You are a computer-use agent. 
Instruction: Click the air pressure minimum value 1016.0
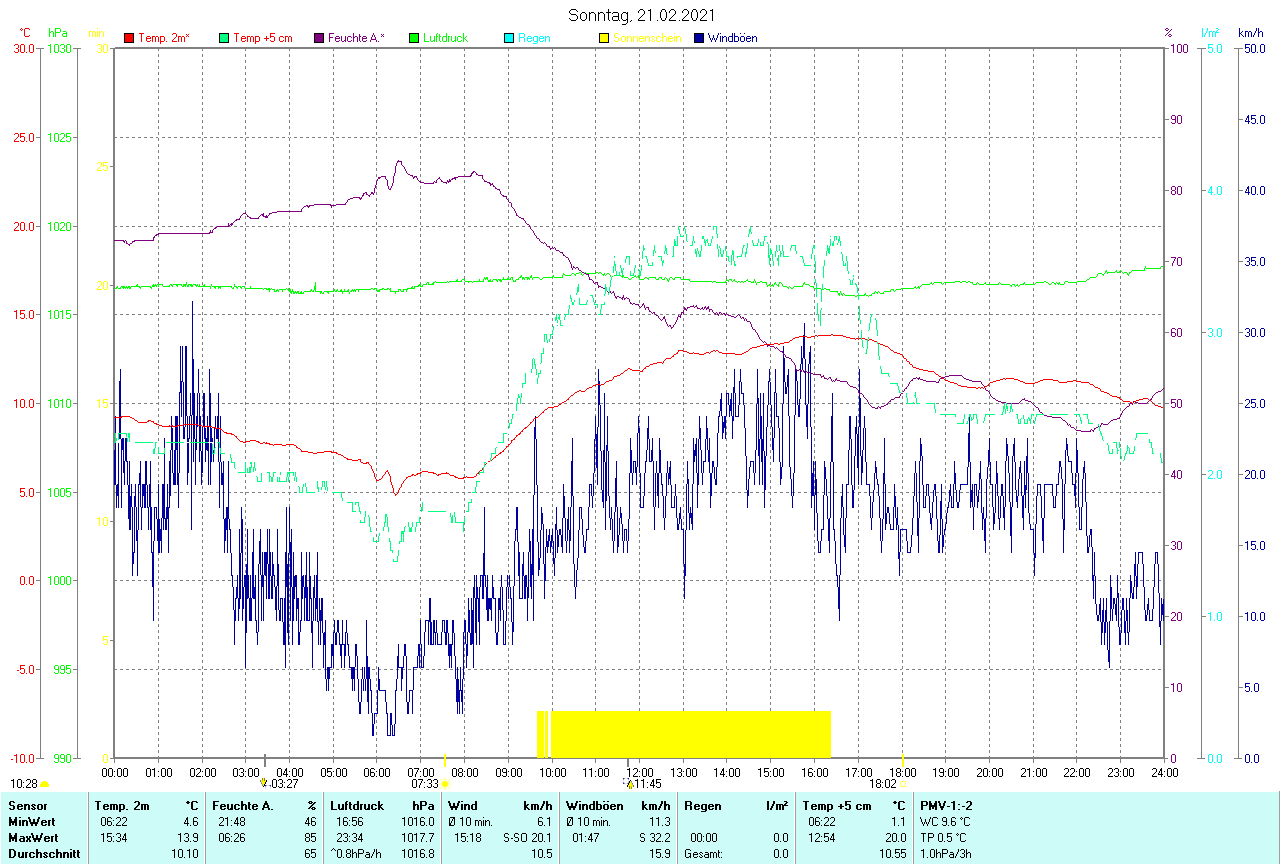click(416, 822)
